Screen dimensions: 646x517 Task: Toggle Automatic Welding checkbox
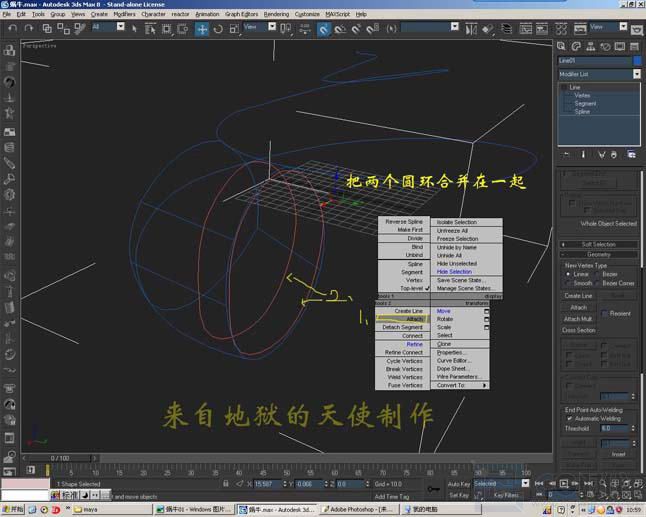pyautogui.click(x=569, y=419)
